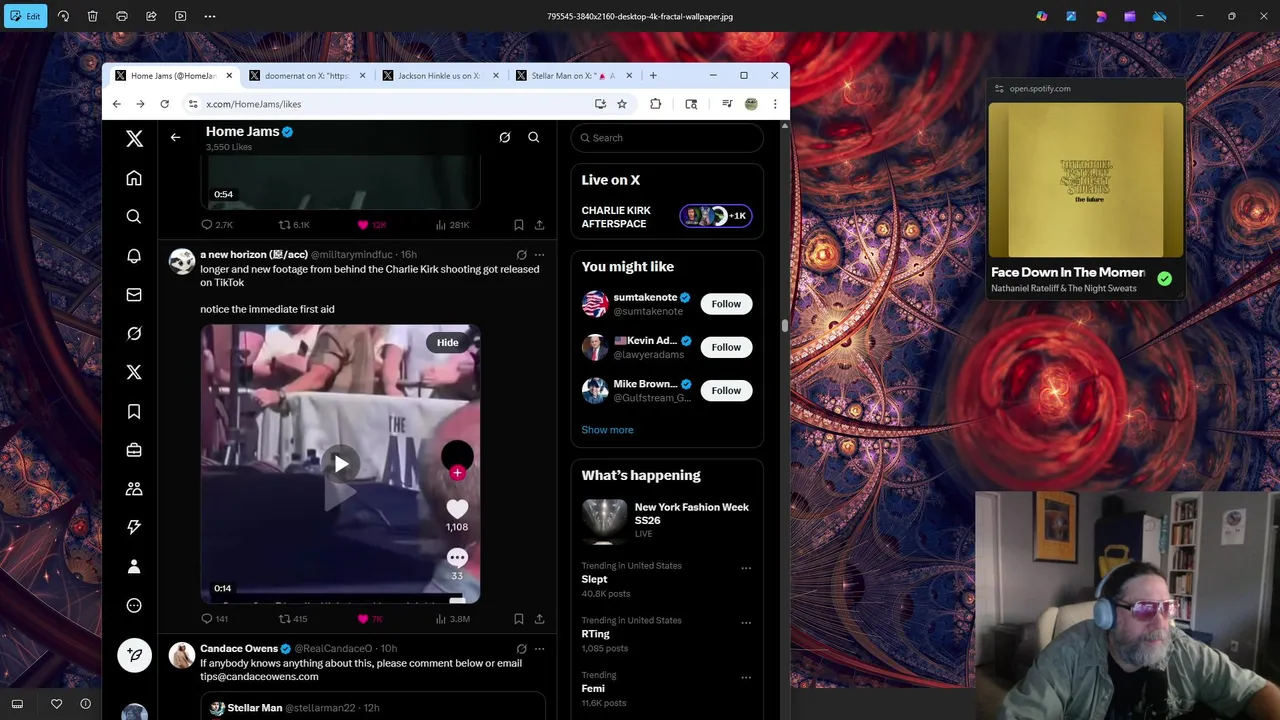The image size is (1280, 720).
Task: Open Profile person icon in sidebar
Action: click(x=134, y=566)
